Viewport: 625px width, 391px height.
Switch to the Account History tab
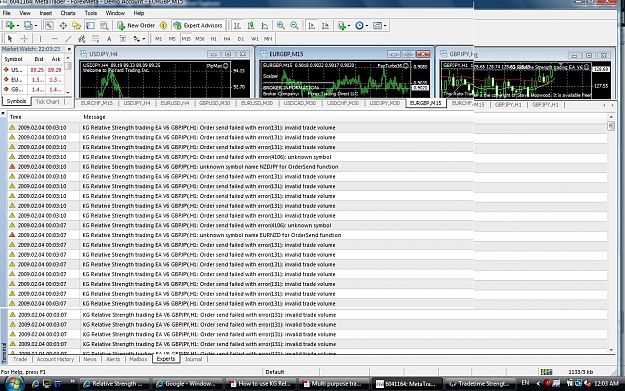(x=55, y=359)
